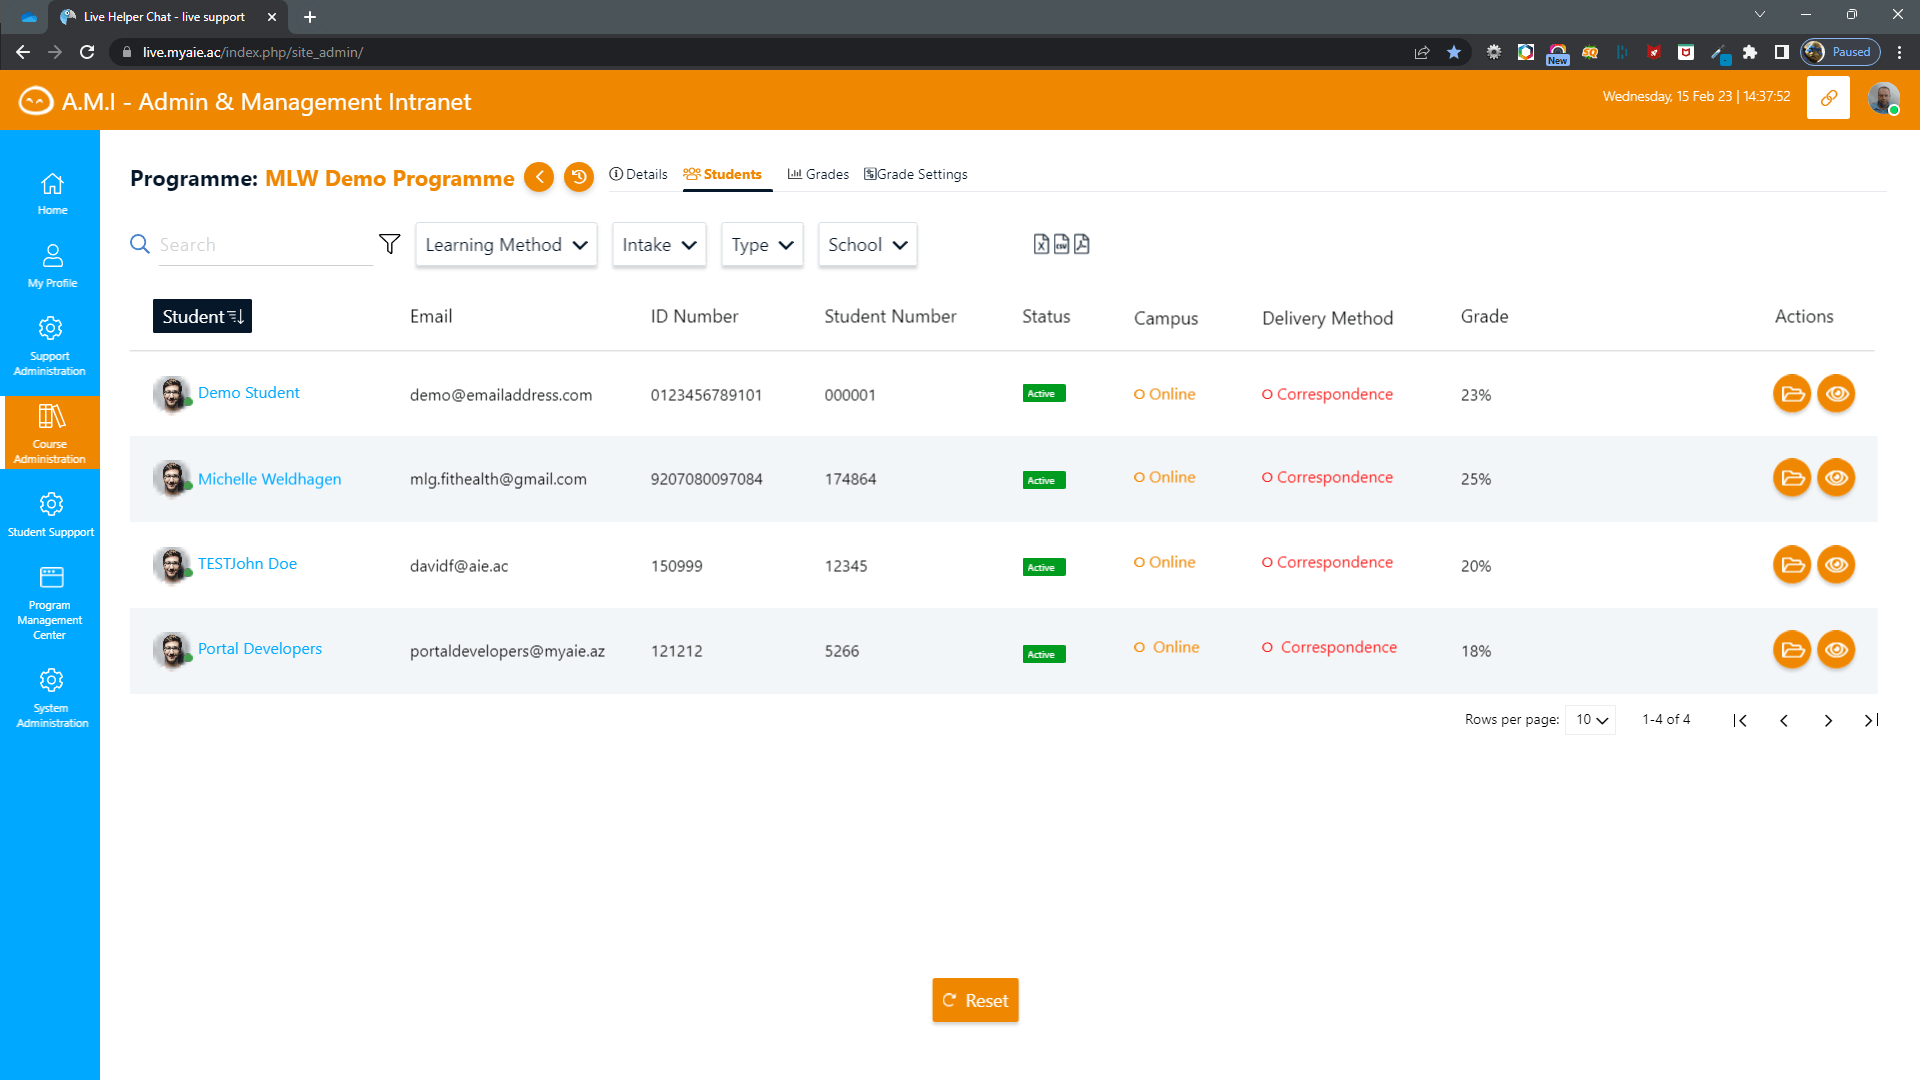
Task: Open folder action for Portal Developers
Action: [1792, 650]
